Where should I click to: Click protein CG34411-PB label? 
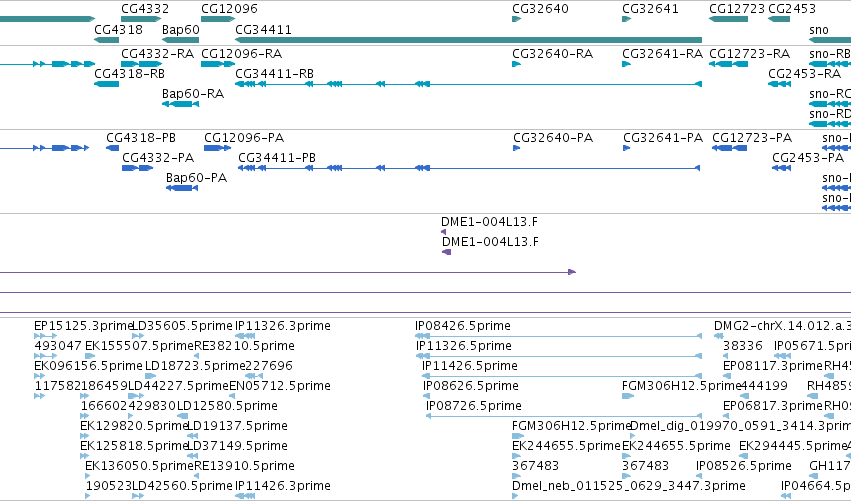pos(277,158)
